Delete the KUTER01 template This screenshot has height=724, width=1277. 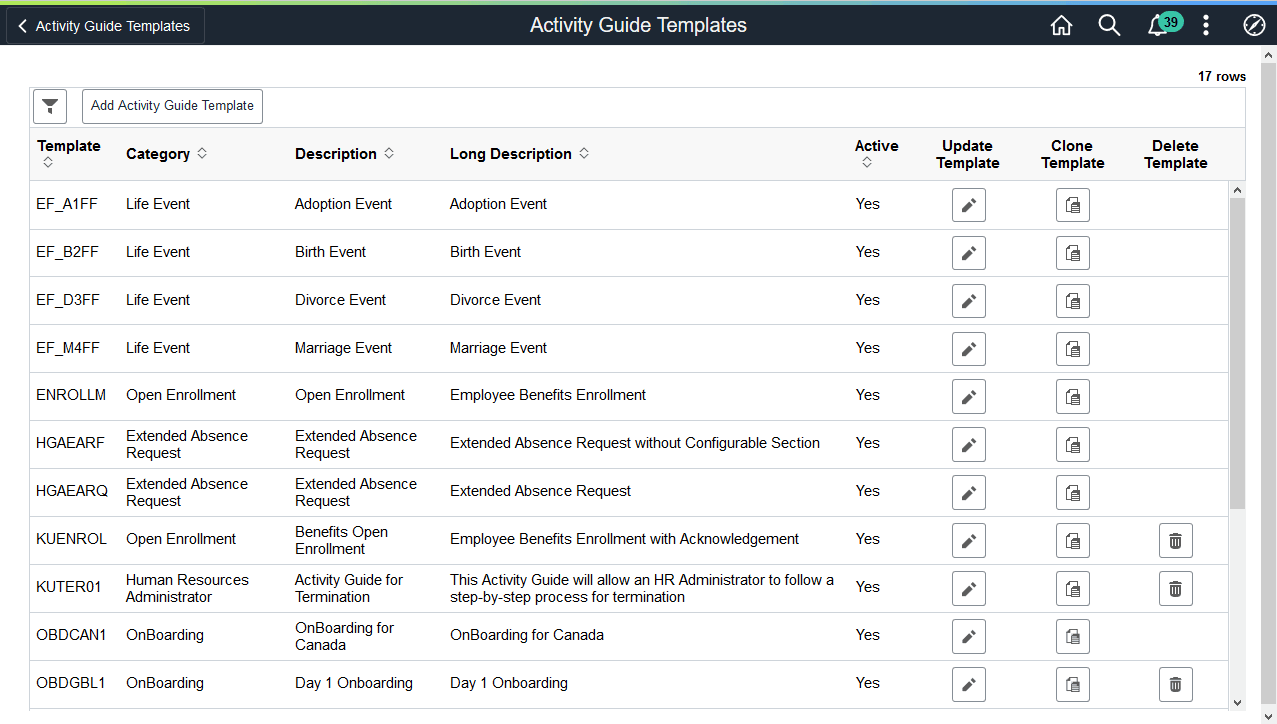1176,589
